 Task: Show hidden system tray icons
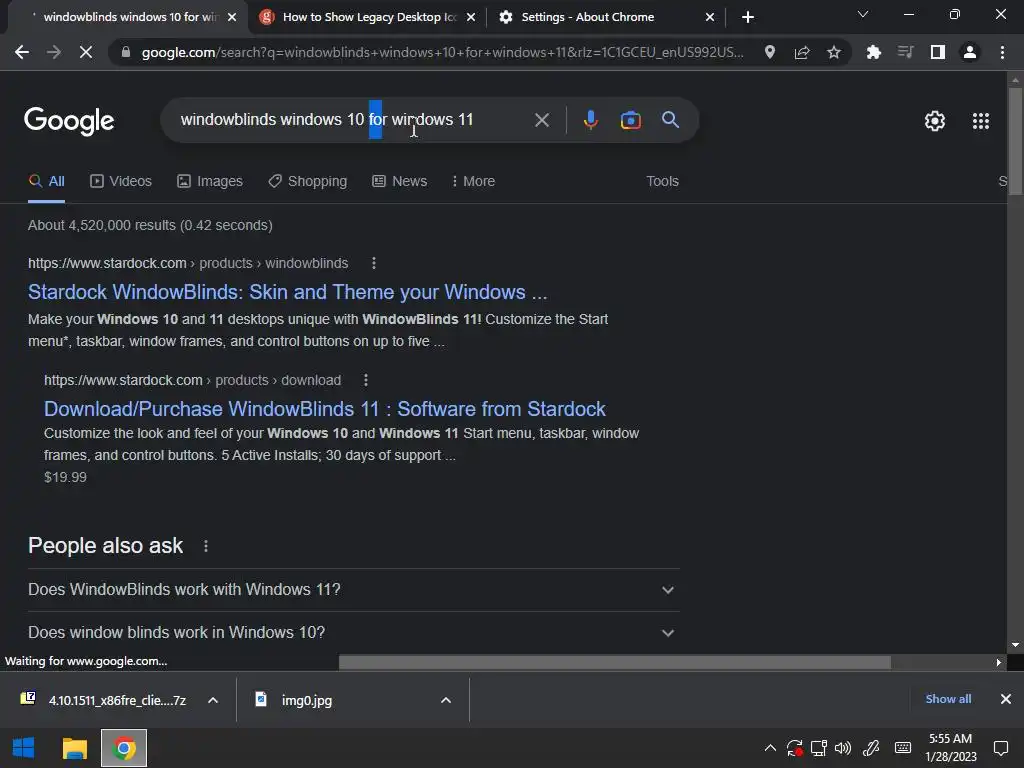771,748
